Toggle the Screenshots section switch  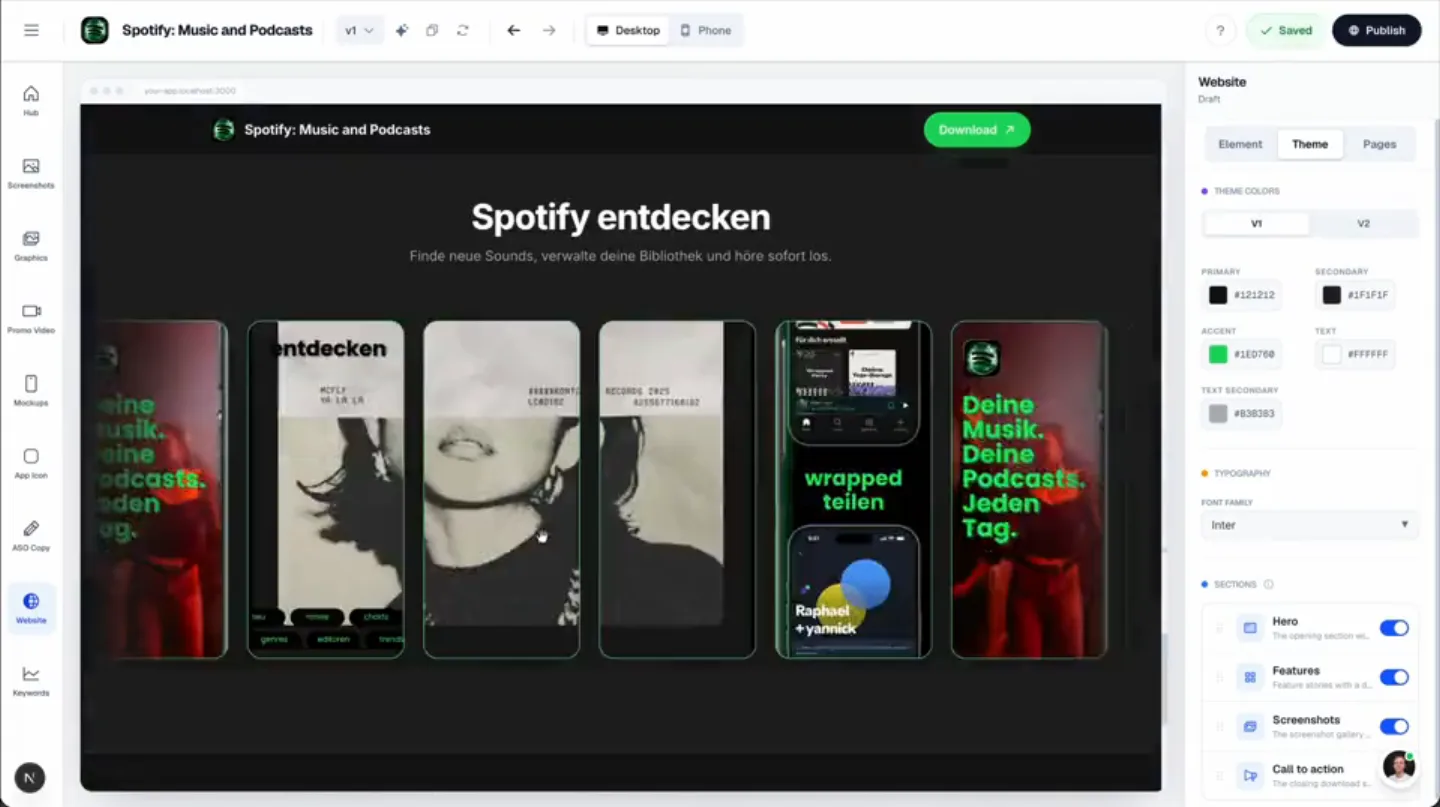pyautogui.click(x=1394, y=726)
